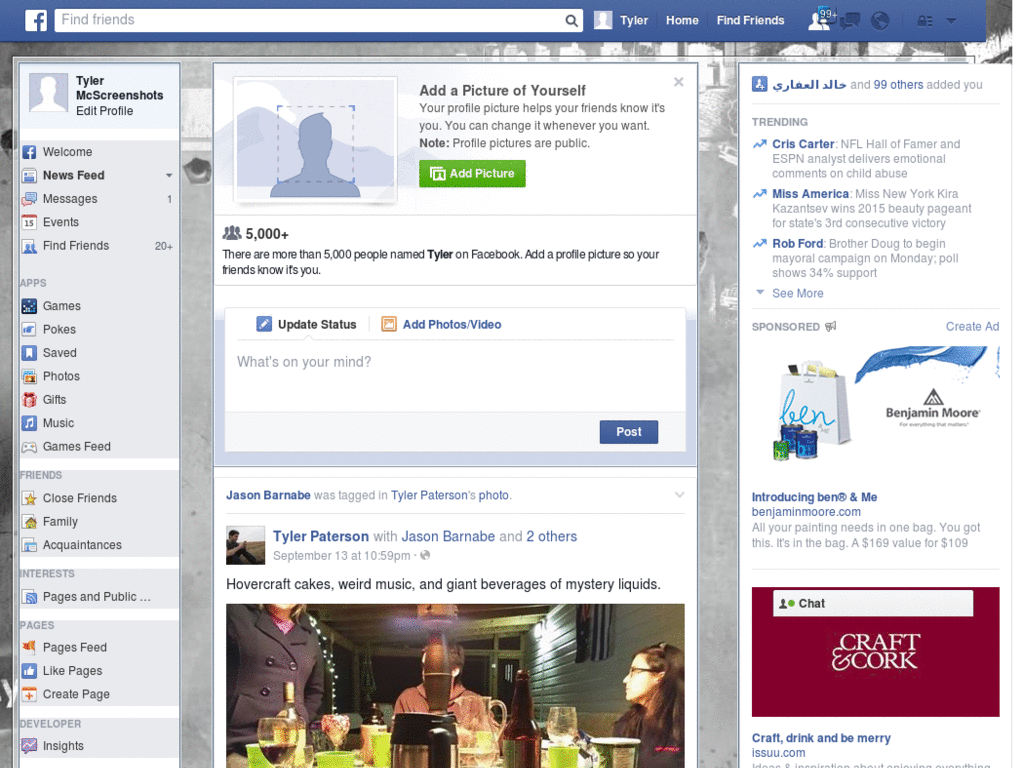Click the Games app icon
The height and width of the screenshot is (768, 1024).
[x=29, y=306]
